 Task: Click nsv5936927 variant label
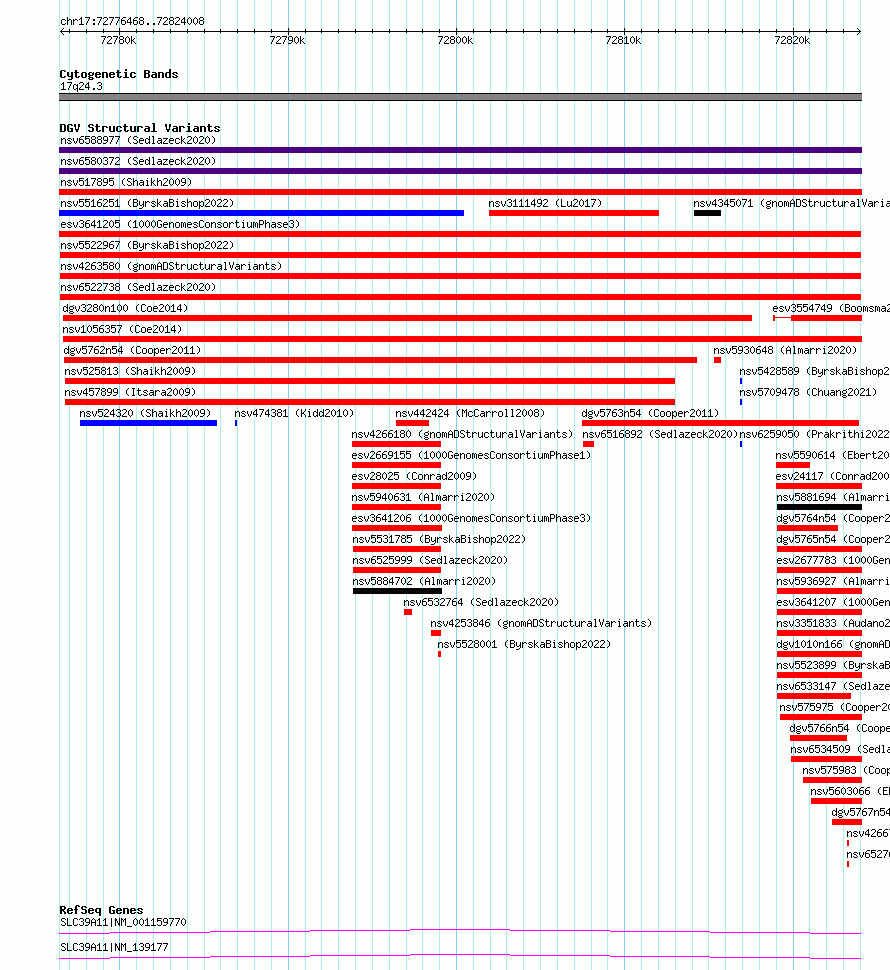(833, 582)
